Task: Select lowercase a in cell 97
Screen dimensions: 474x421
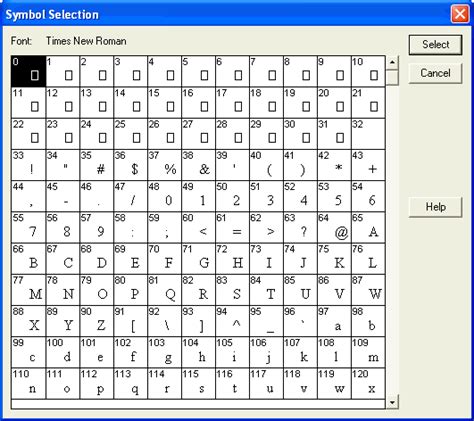Action: 334,321
